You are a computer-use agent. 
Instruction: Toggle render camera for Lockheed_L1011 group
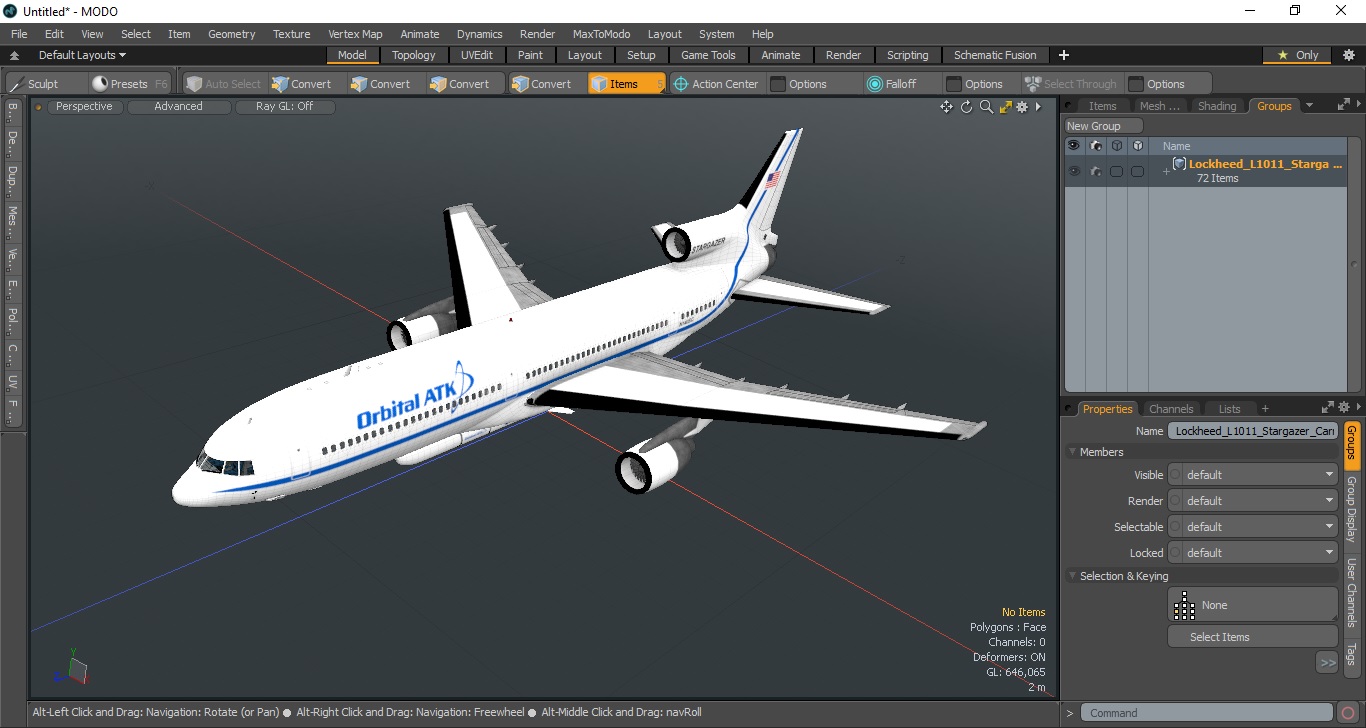pos(1096,171)
